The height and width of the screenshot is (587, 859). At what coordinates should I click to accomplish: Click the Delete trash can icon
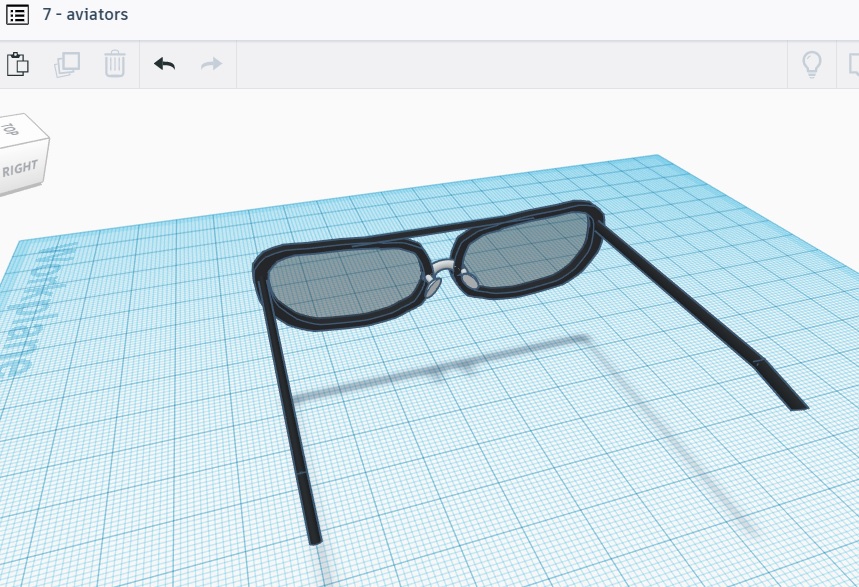pyautogui.click(x=115, y=65)
